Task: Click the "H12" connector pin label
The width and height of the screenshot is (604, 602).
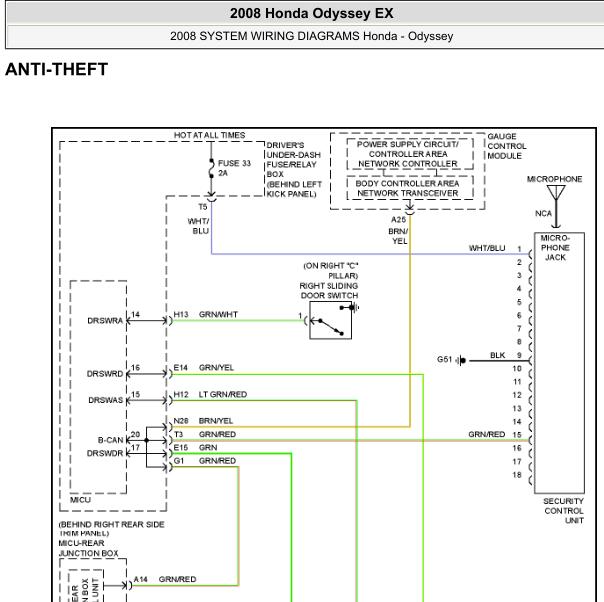Action: coord(181,394)
